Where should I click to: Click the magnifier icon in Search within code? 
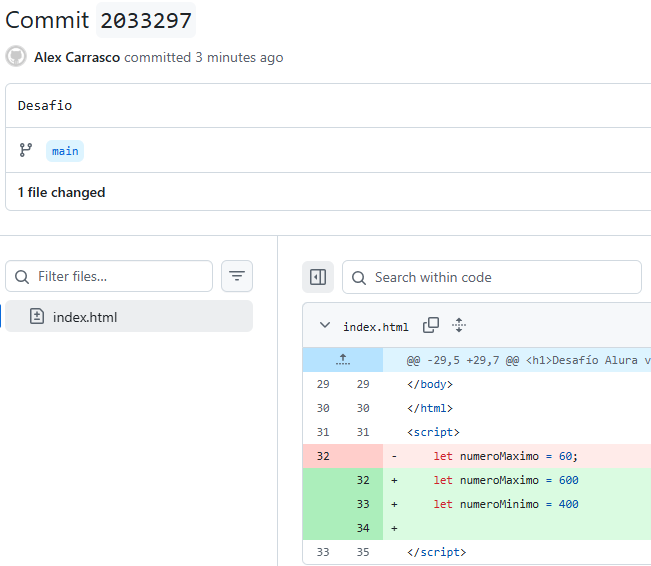coord(359,277)
